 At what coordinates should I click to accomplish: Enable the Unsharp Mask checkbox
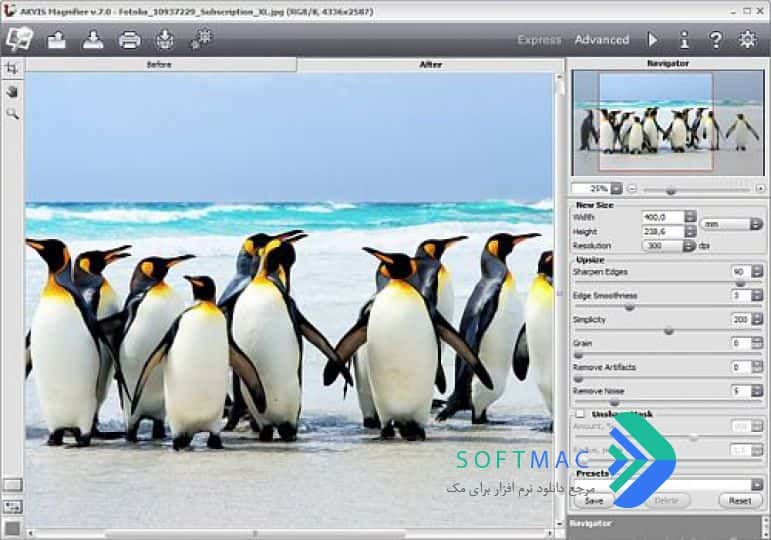pyautogui.click(x=580, y=414)
